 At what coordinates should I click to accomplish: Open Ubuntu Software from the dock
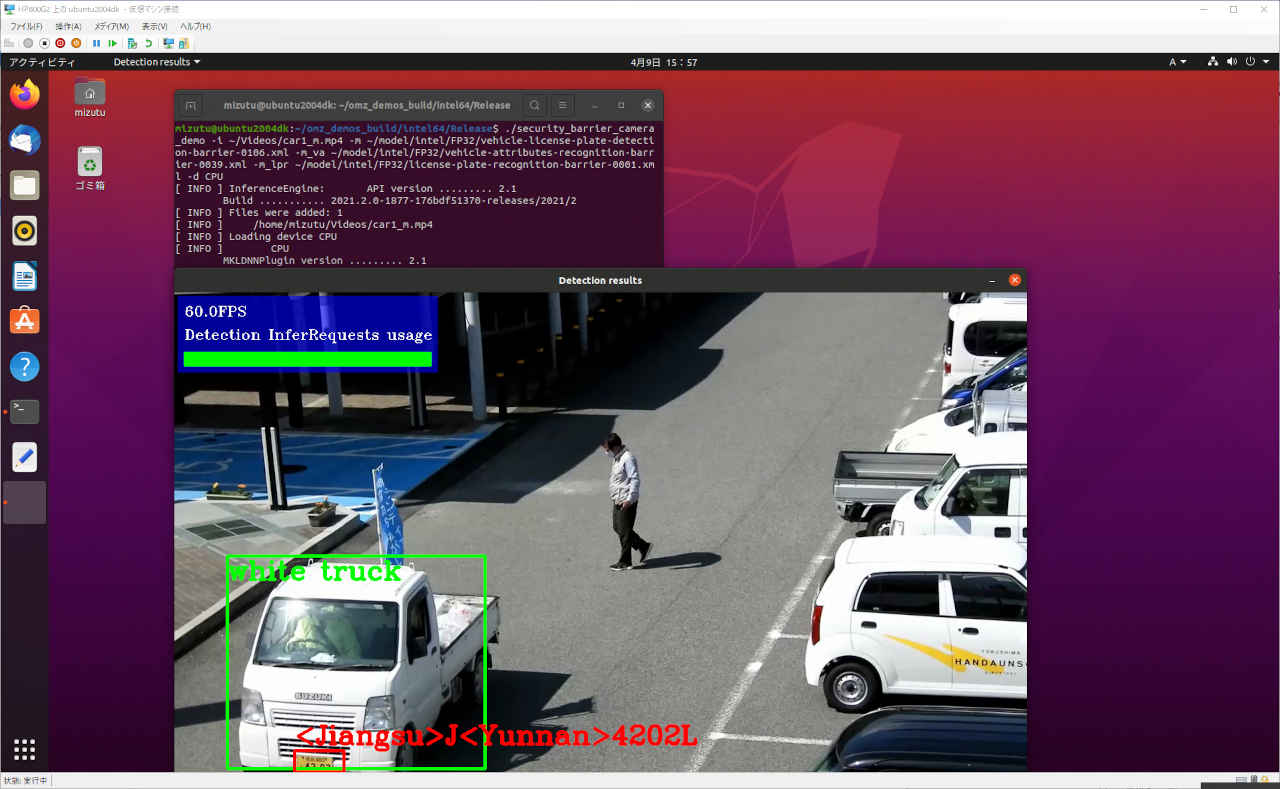pyautogui.click(x=25, y=321)
